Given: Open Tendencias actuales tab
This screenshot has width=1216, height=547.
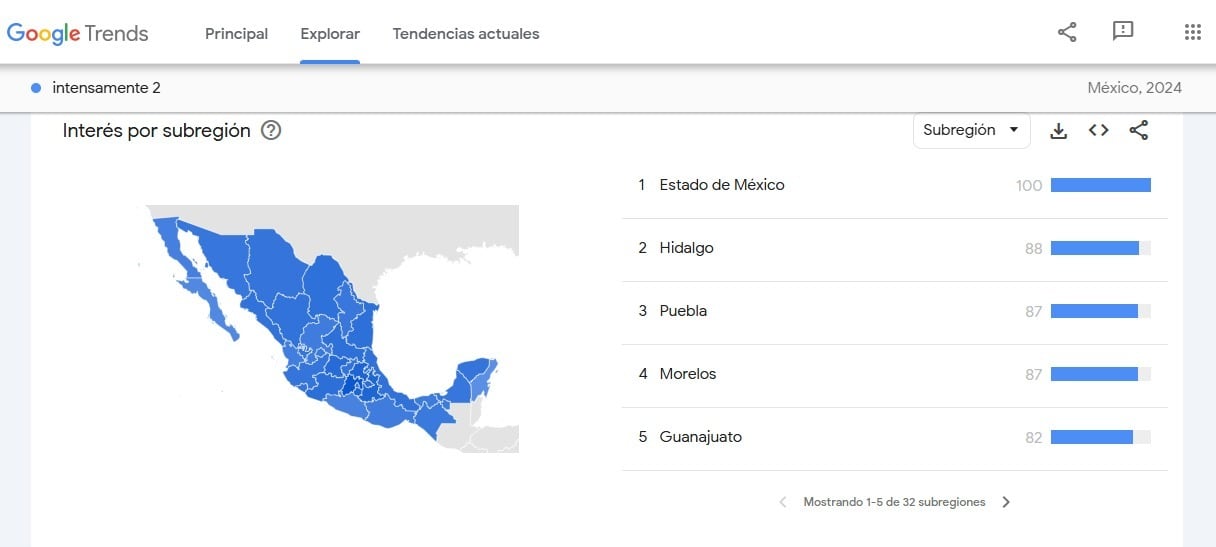Looking at the screenshot, I should click(x=466, y=34).
